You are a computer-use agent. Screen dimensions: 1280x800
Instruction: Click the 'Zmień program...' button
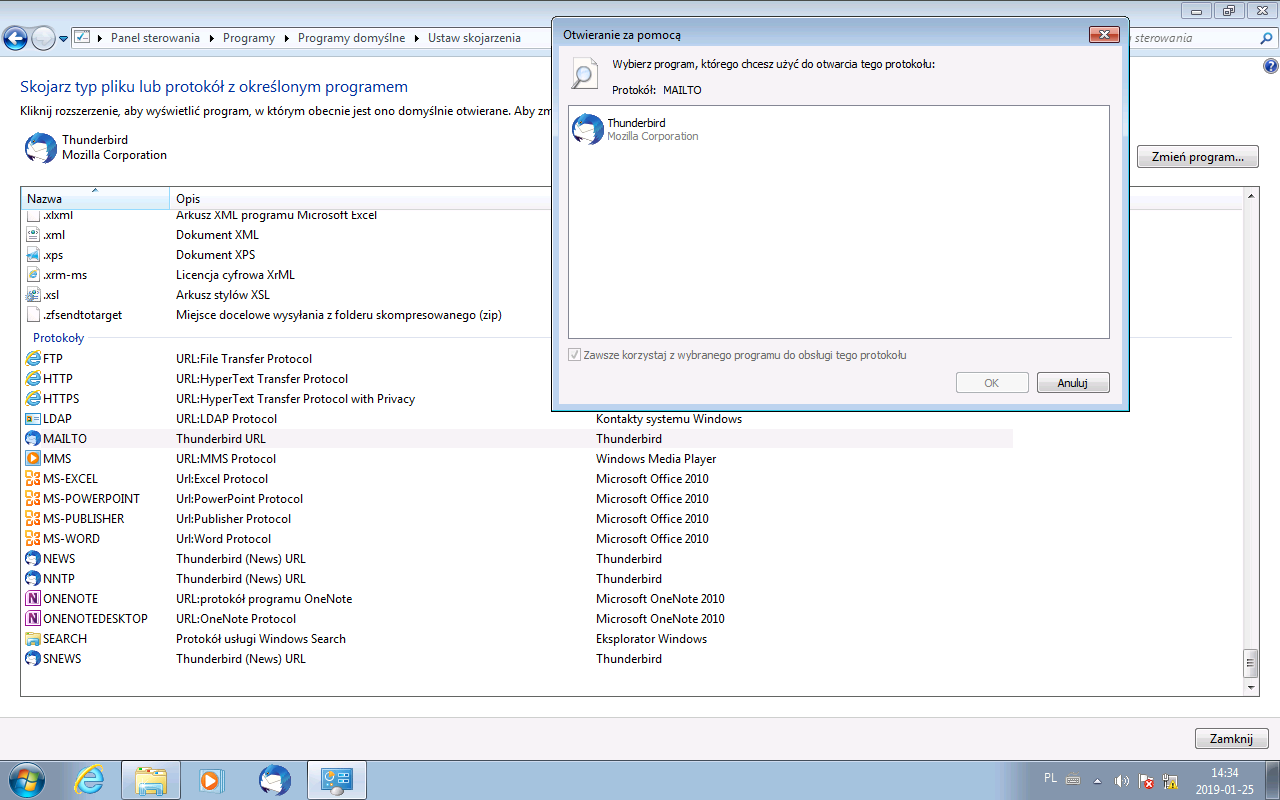point(1197,157)
